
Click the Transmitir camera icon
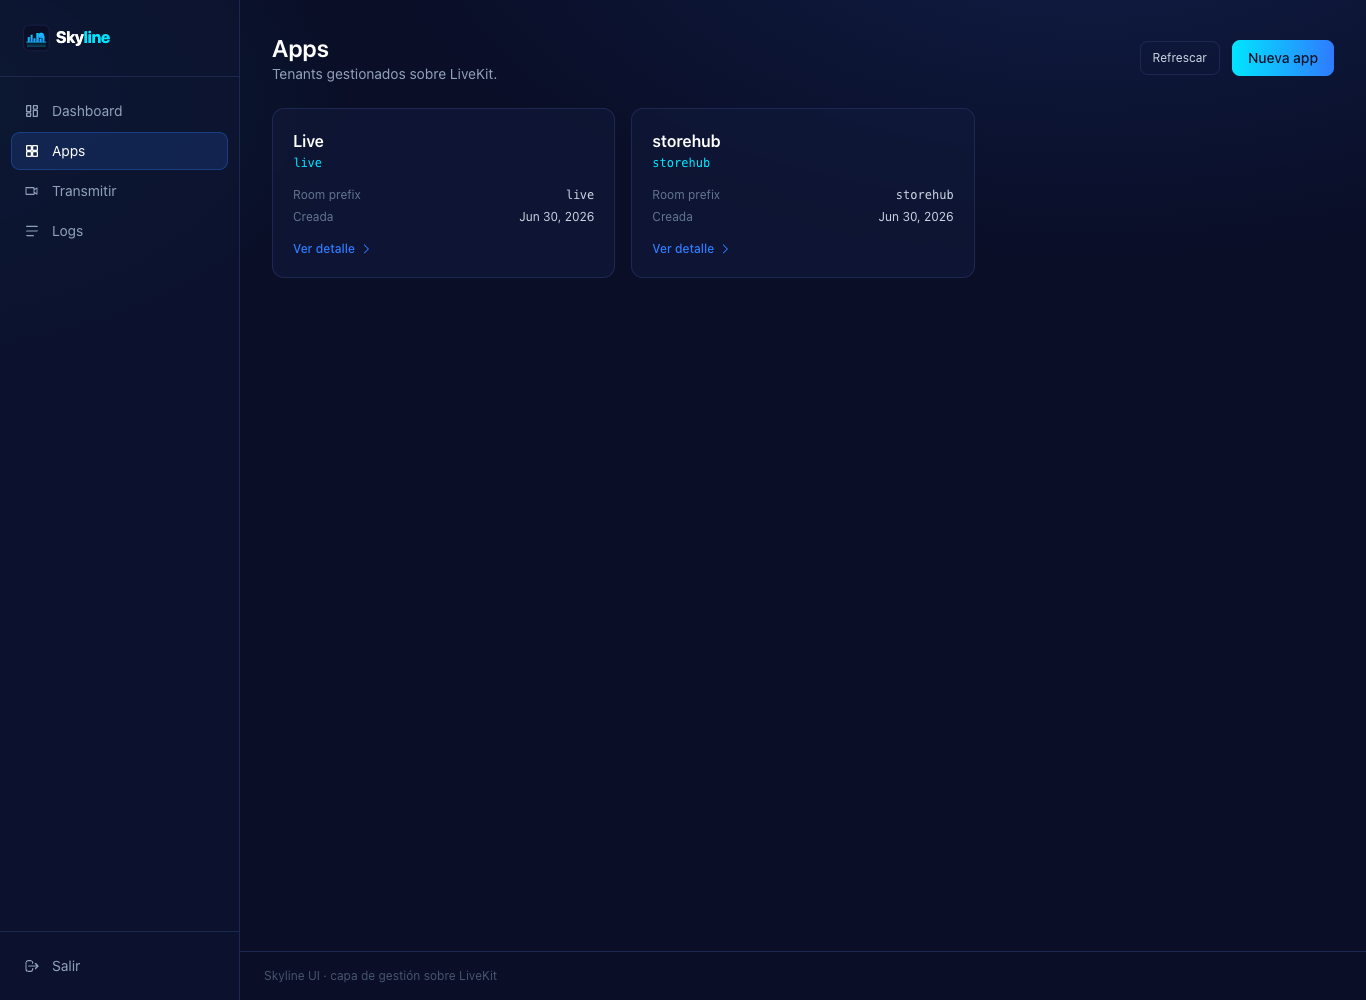coord(32,191)
